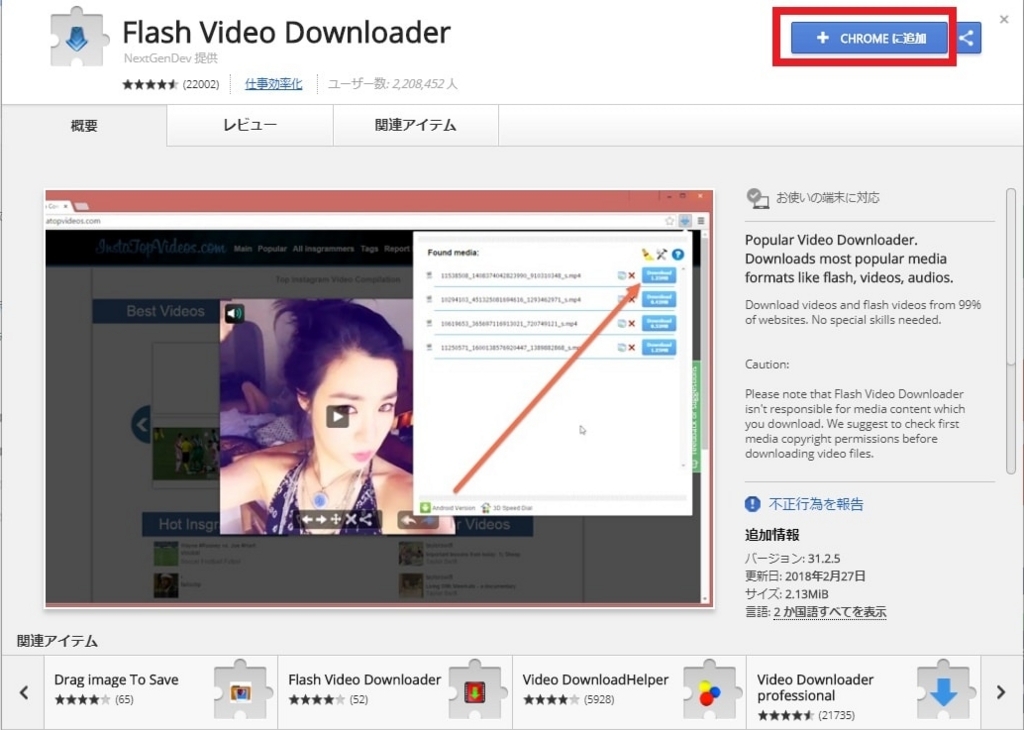The width and height of the screenshot is (1024, 730).
Task: Click the サイズ: 2.13MiB text
Action: coord(786,594)
